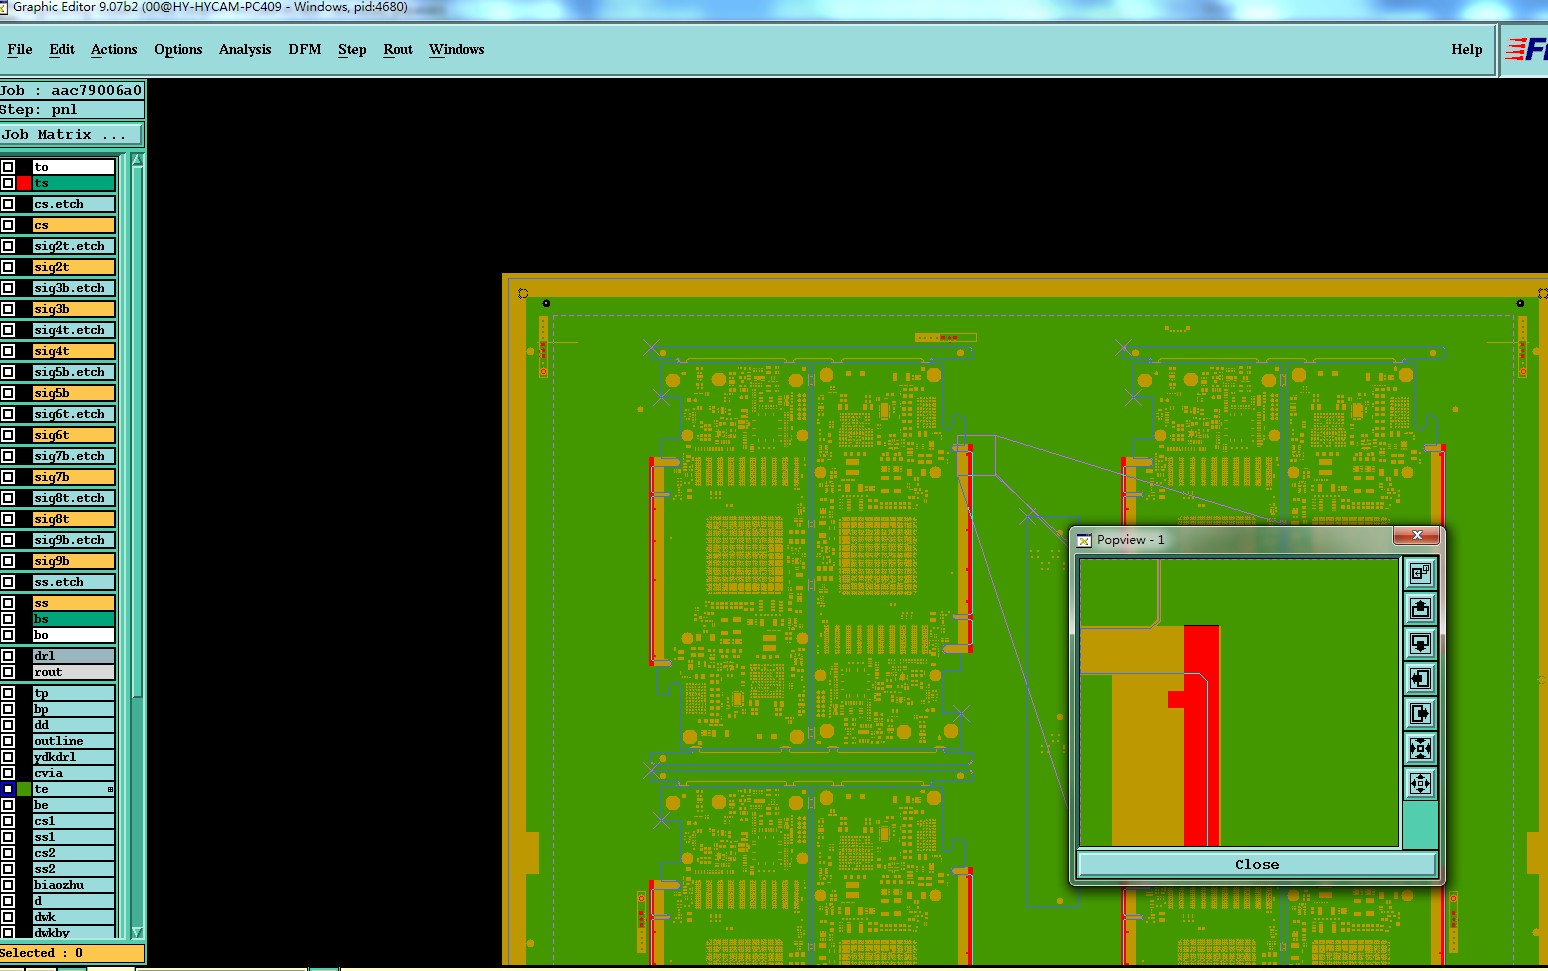
Task: Open the Help menu
Action: tap(1467, 49)
